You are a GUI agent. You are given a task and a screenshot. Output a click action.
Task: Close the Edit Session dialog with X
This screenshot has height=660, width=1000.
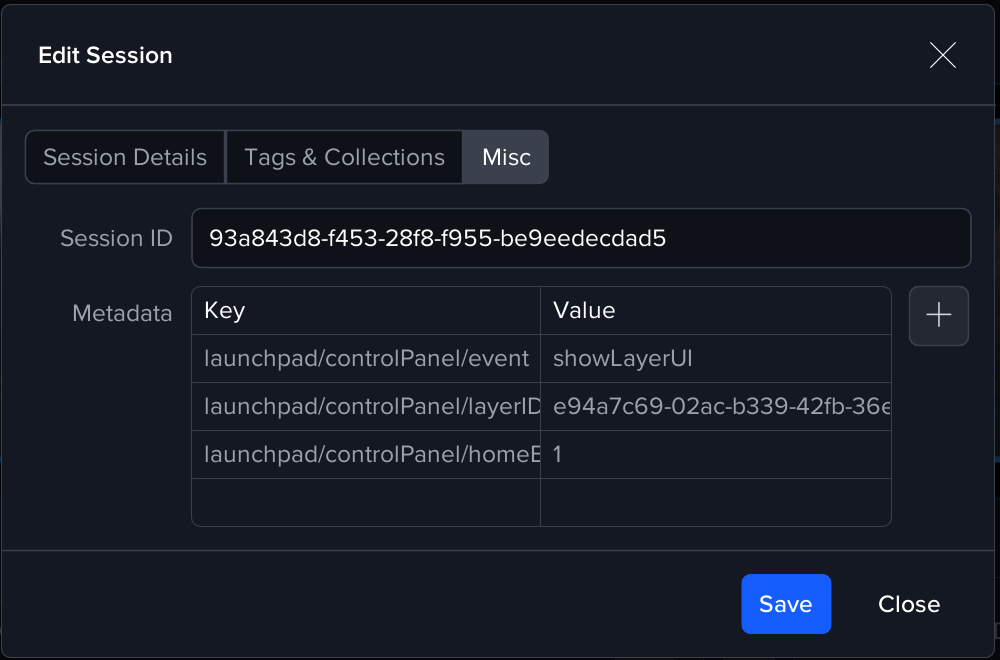pyautogui.click(x=942, y=56)
